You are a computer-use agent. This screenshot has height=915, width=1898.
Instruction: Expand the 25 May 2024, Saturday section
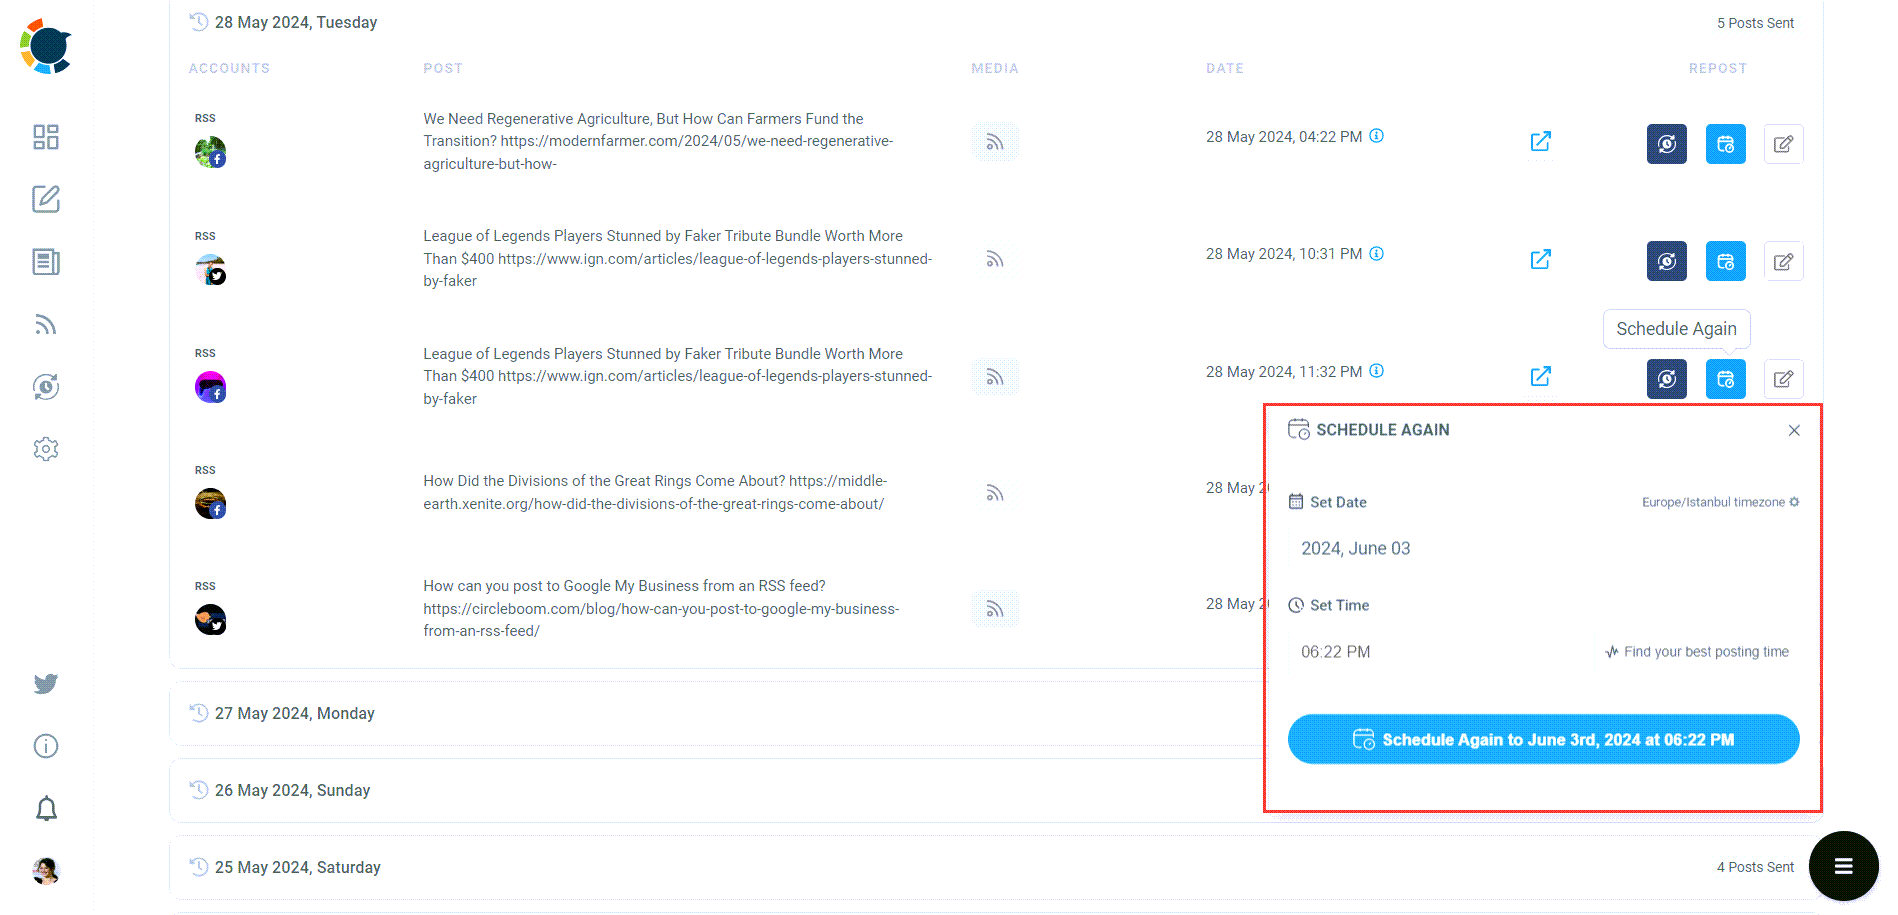coord(298,867)
